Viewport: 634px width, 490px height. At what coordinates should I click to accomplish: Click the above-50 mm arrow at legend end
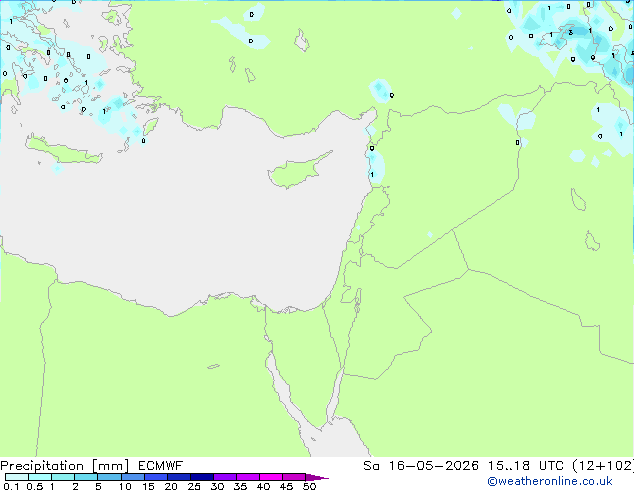(317, 477)
